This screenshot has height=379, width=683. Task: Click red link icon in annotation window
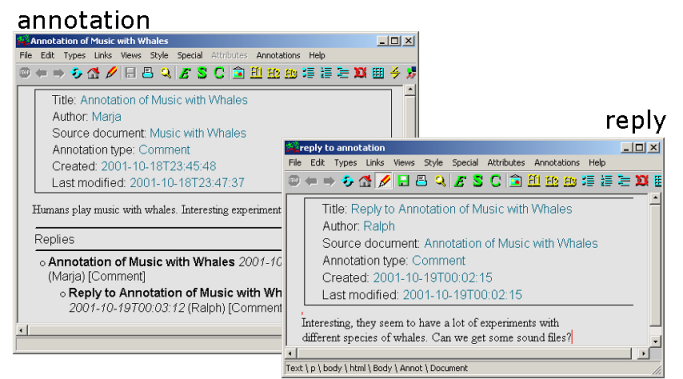tap(360, 73)
